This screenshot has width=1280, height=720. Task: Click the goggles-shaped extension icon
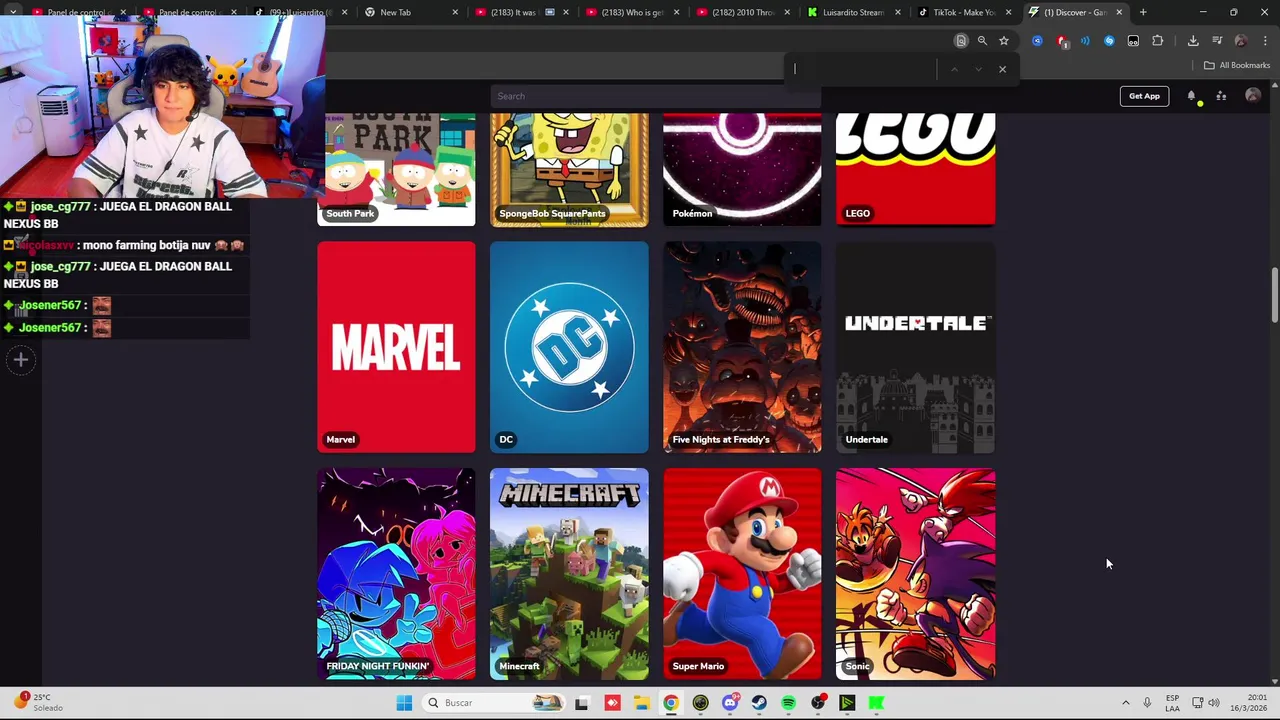(x=1133, y=41)
